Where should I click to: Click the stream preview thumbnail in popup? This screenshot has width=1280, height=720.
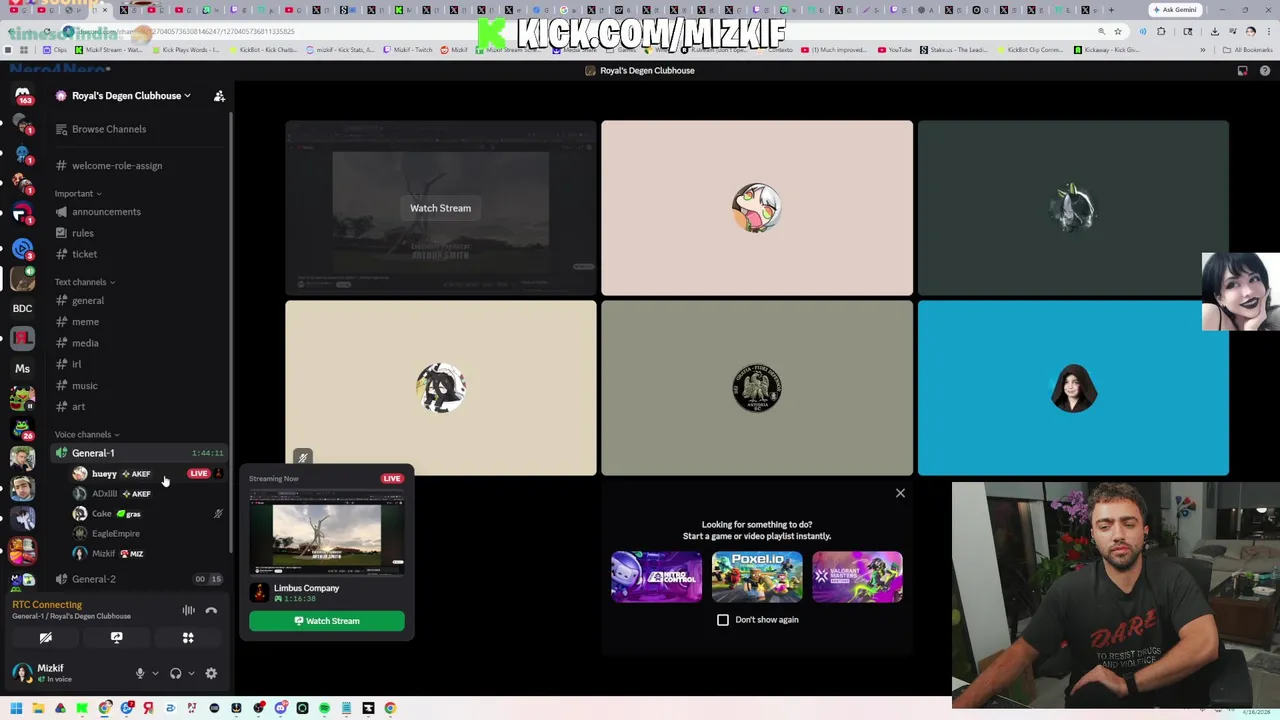click(x=327, y=534)
